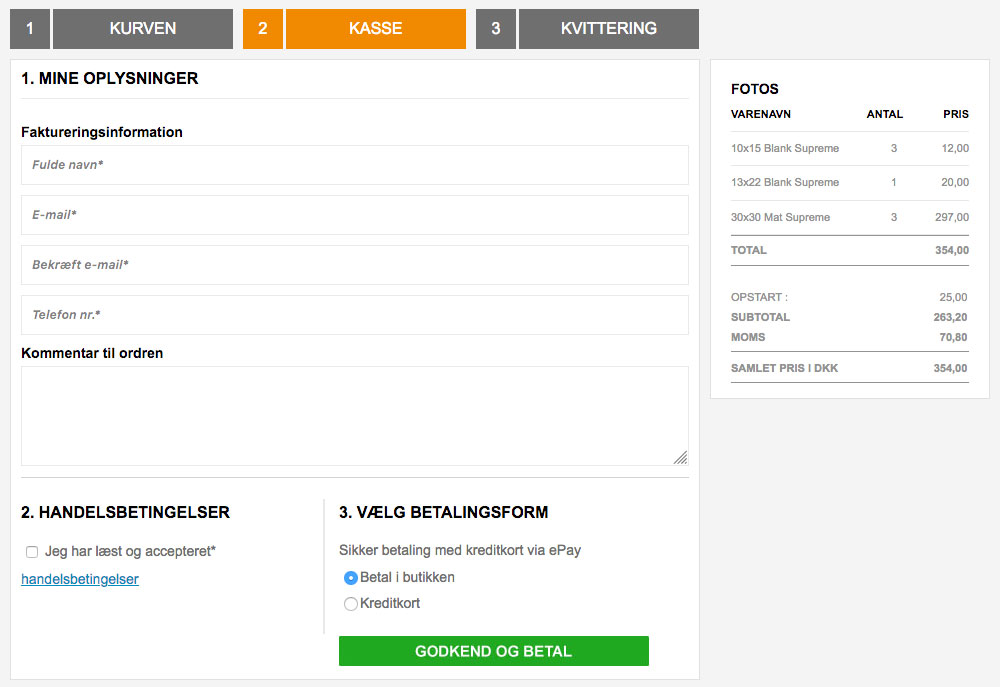
Task: Open the handelsbetingelser link
Action: point(80,579)
